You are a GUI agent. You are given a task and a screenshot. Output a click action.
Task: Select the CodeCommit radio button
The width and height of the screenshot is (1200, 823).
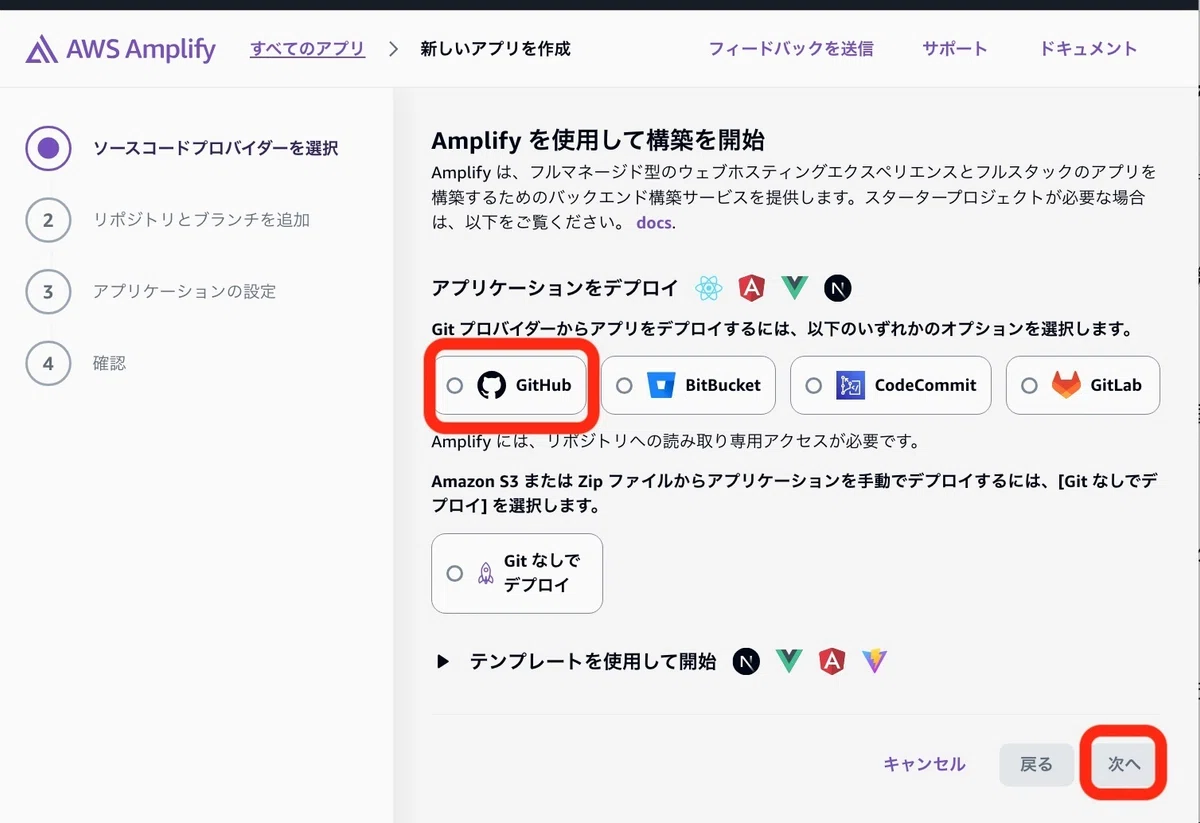[x=813, y=385]
